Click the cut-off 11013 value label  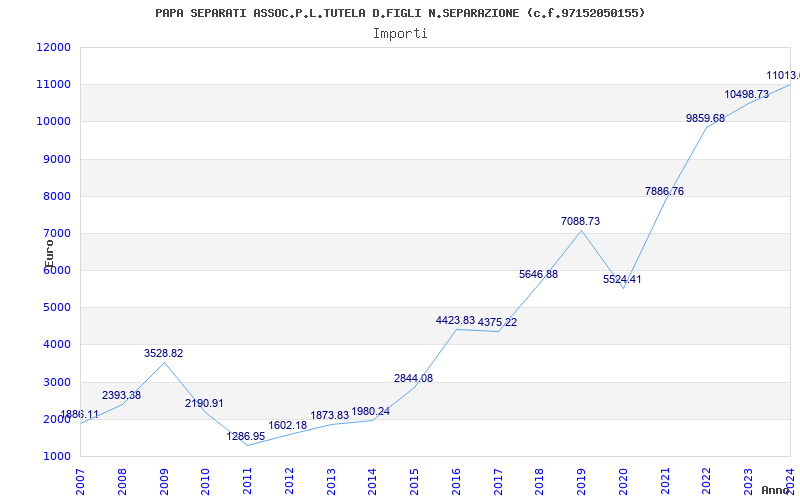783,76
